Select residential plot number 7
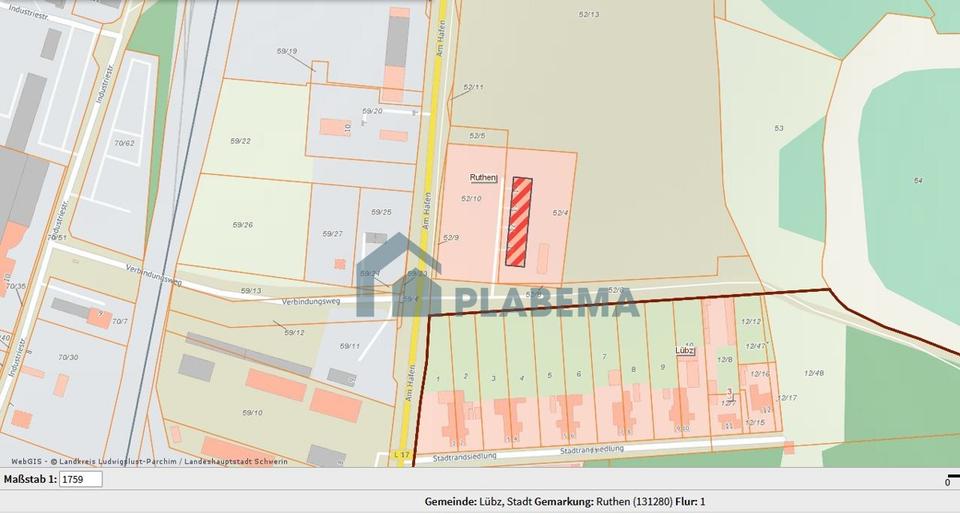The image size is (960, 514). tap(603, 356)
